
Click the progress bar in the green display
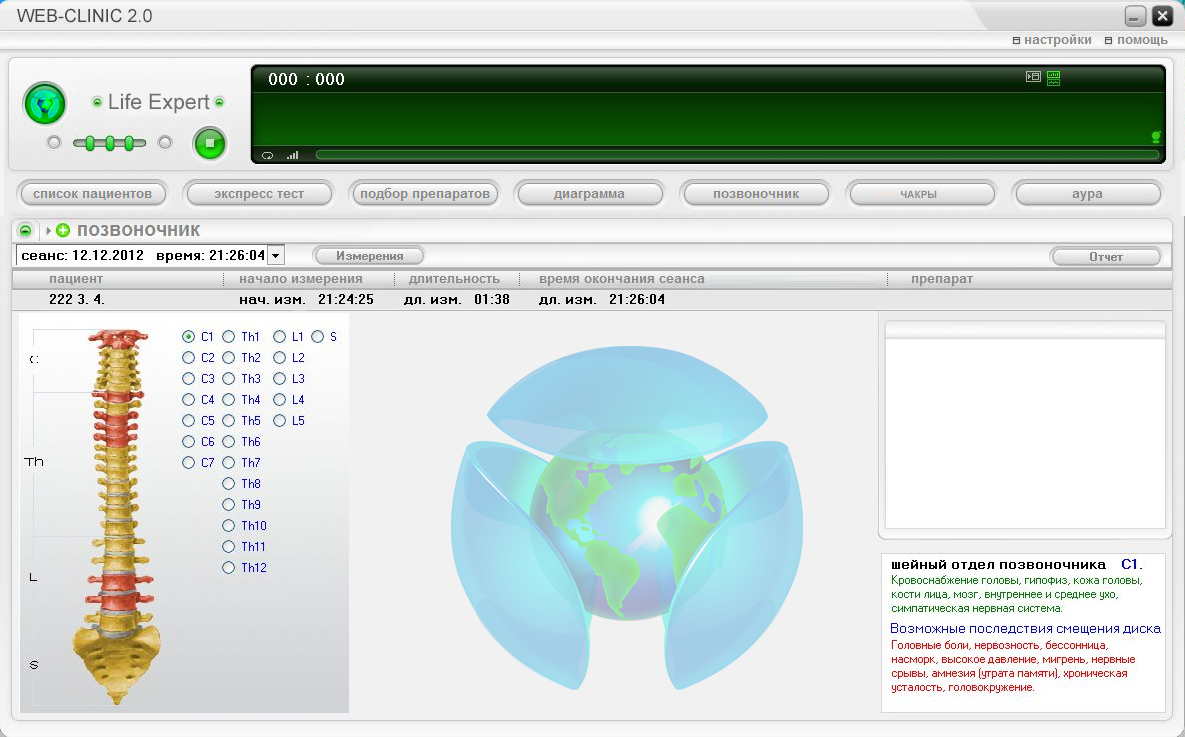point(737,155)
